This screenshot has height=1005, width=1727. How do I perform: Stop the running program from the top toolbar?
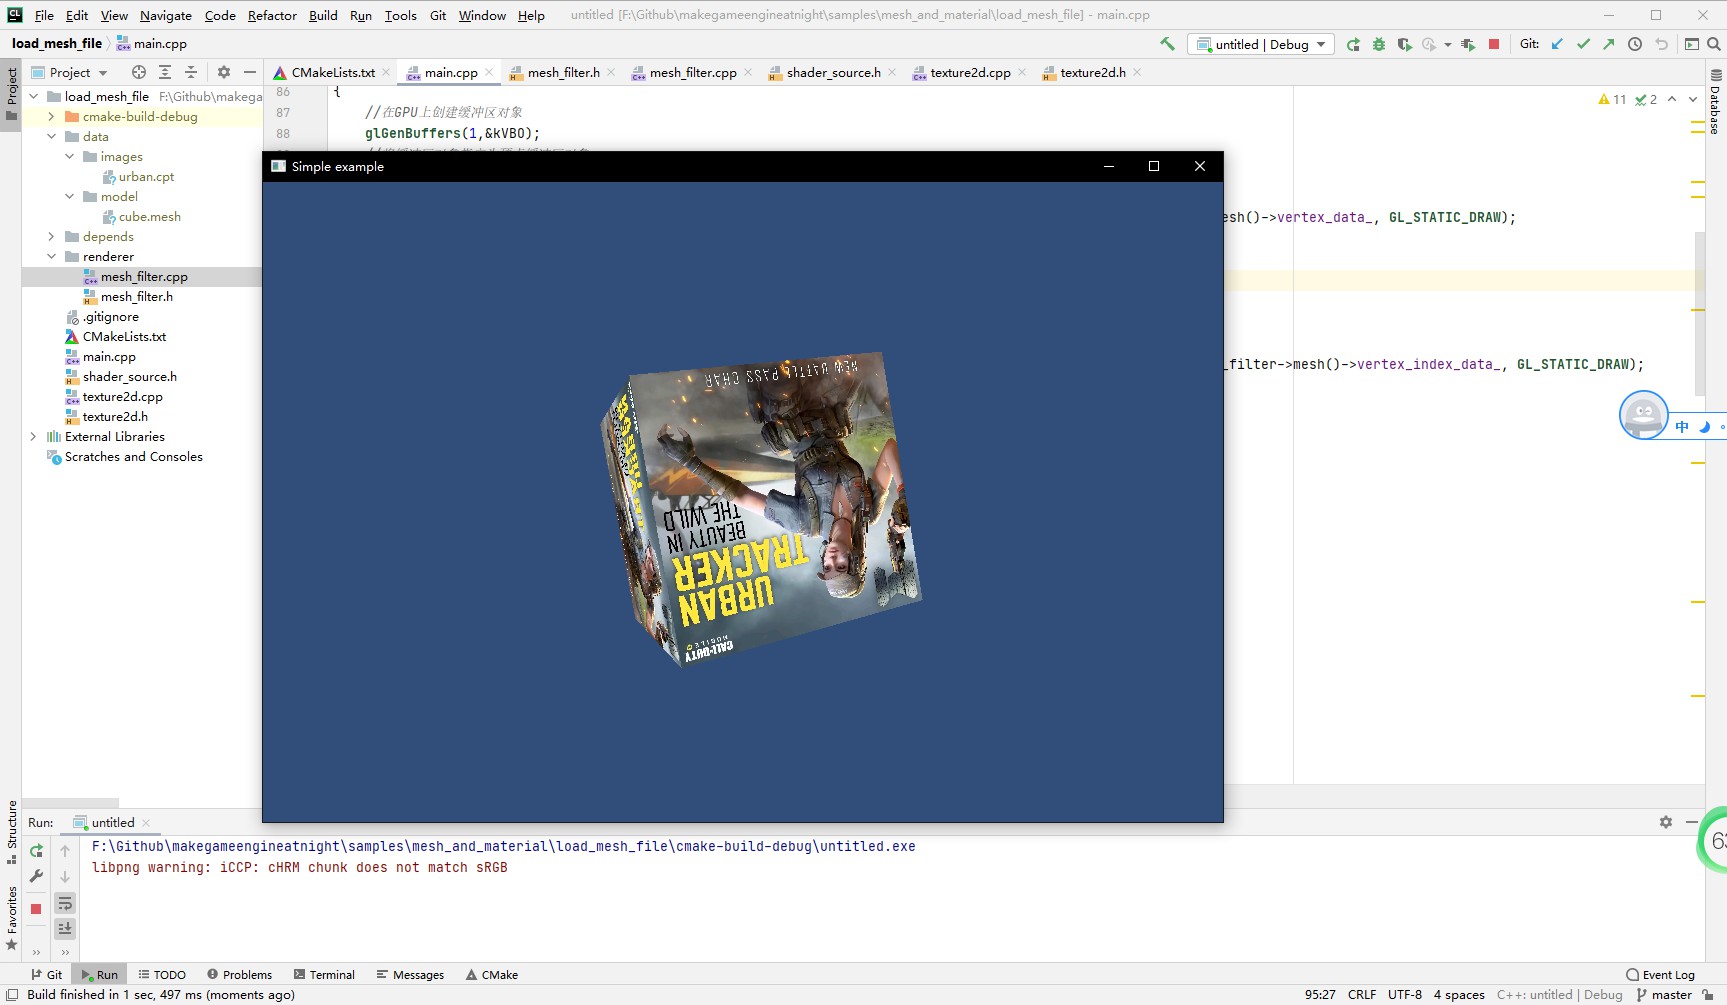pyautogui.click(x=1494, y=44)
